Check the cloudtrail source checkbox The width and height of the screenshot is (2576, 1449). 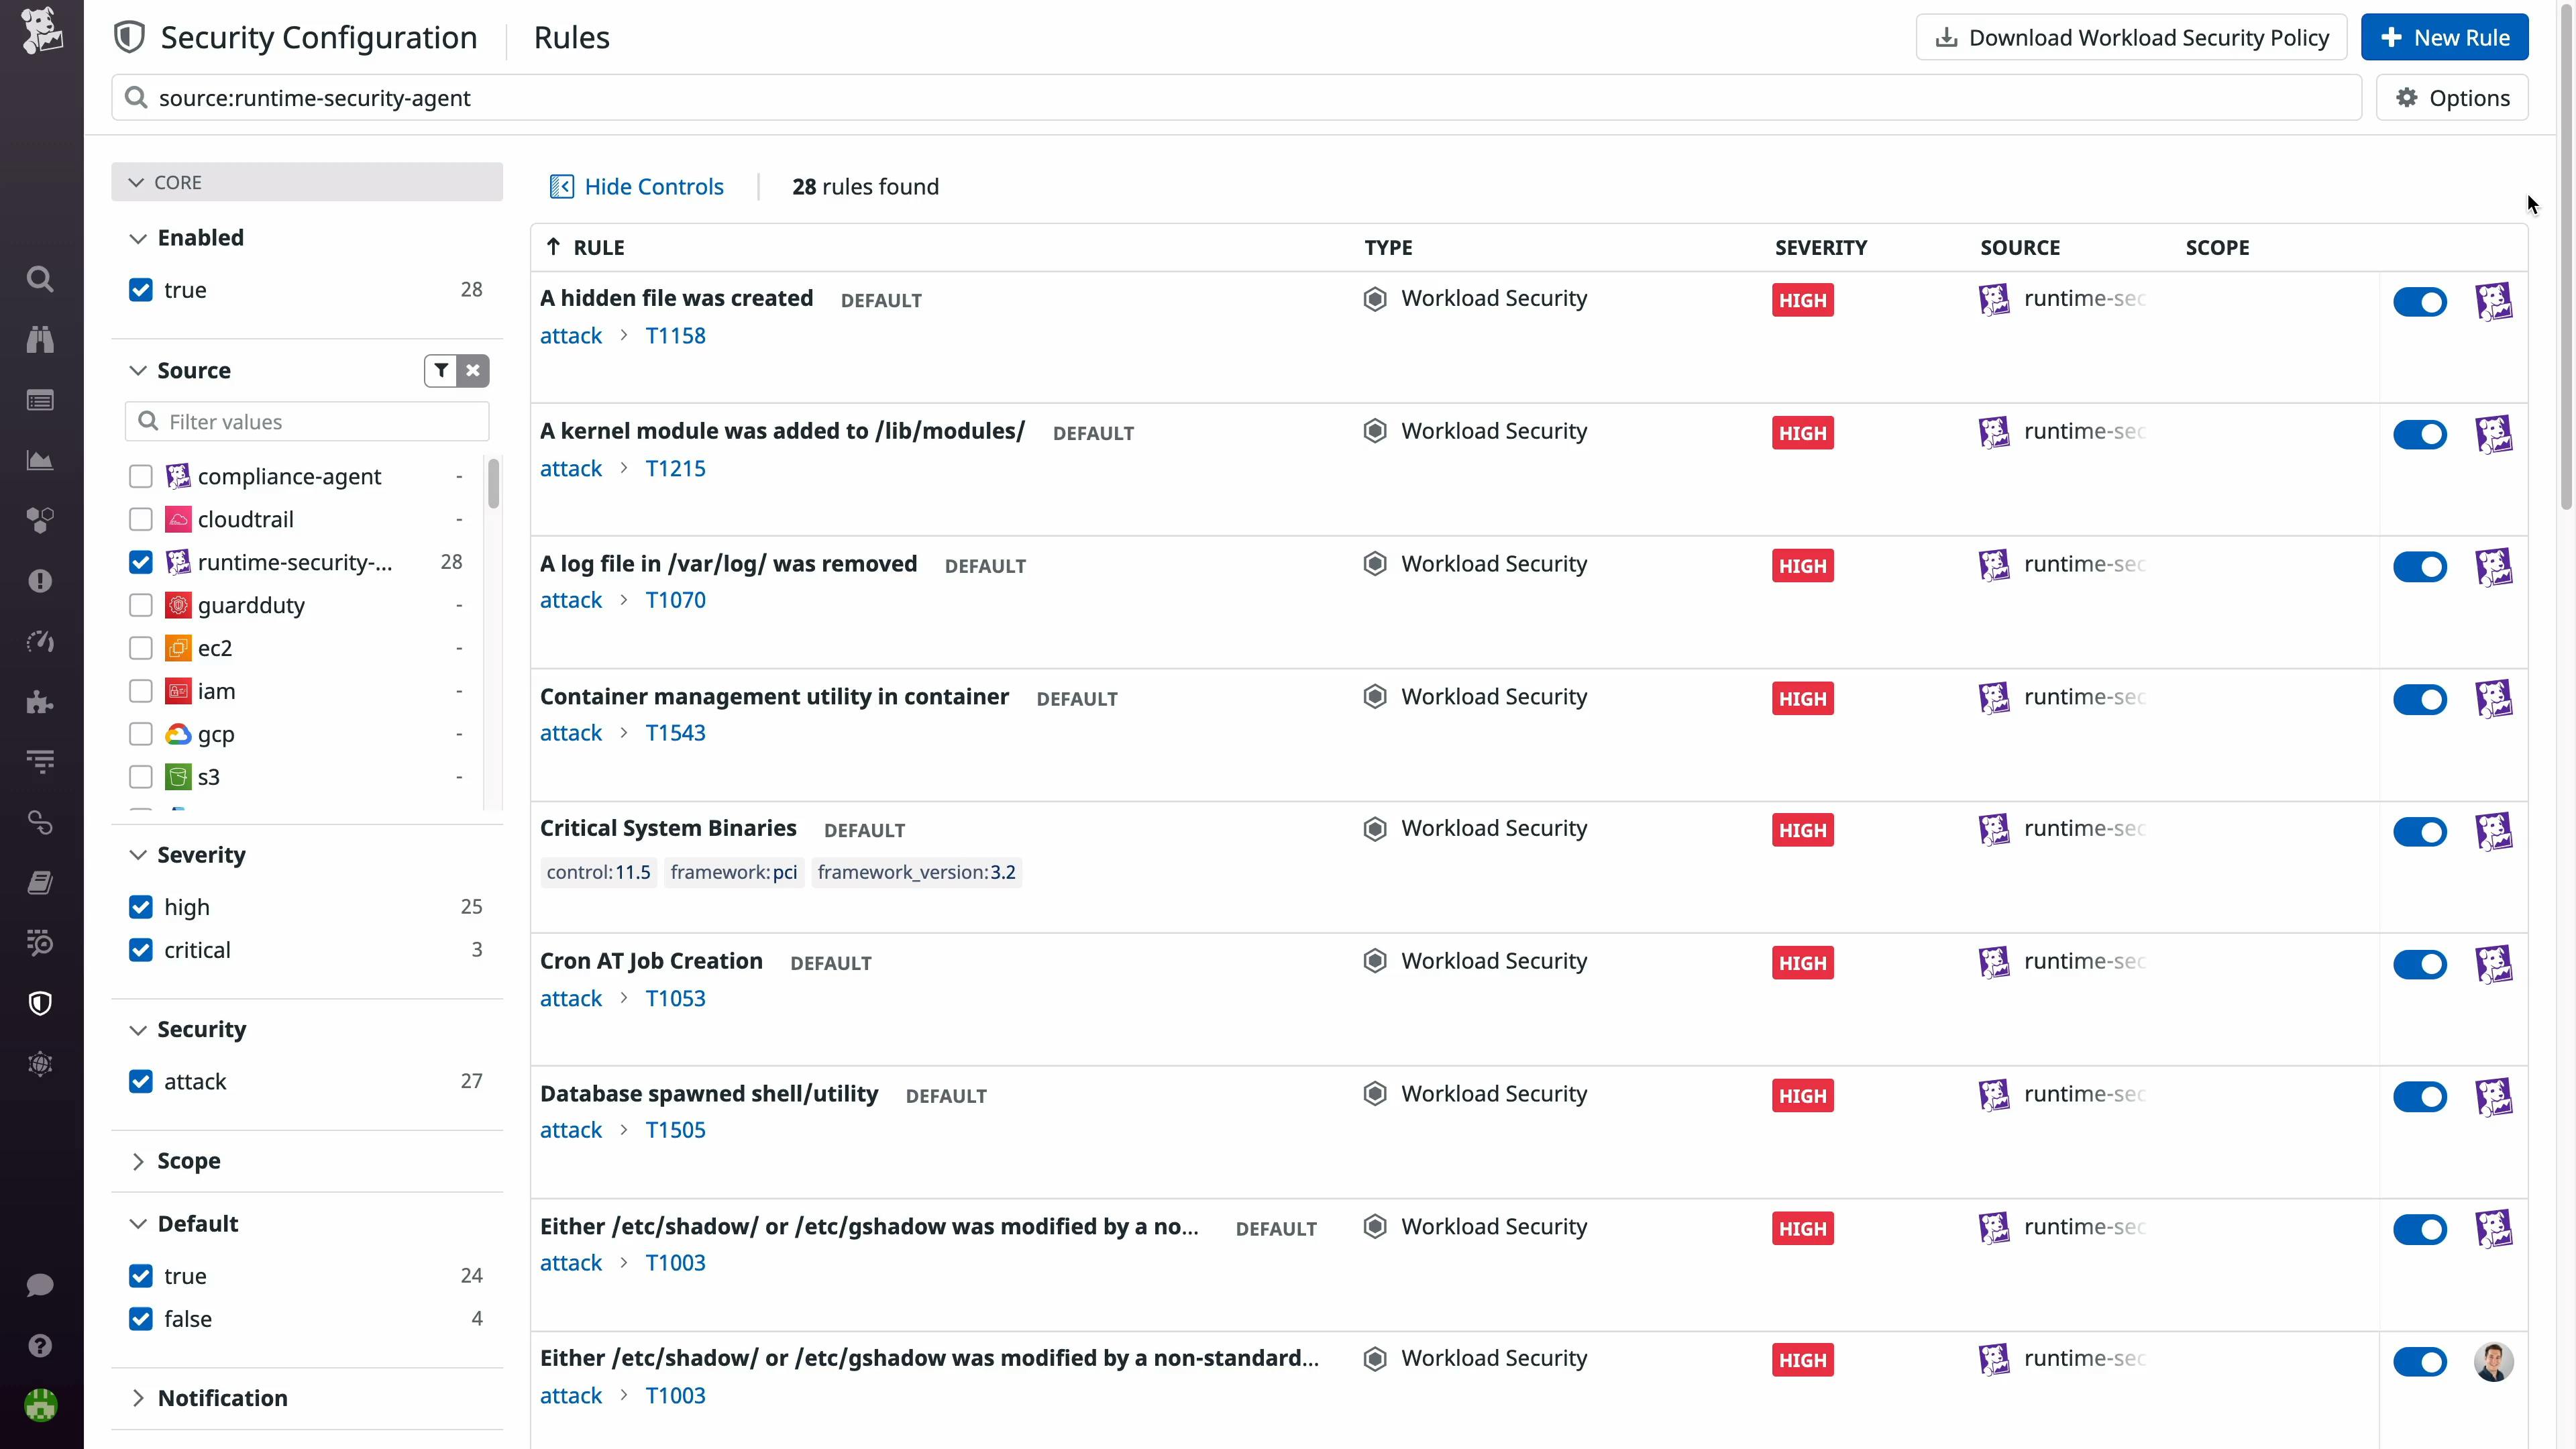point(141,519)
